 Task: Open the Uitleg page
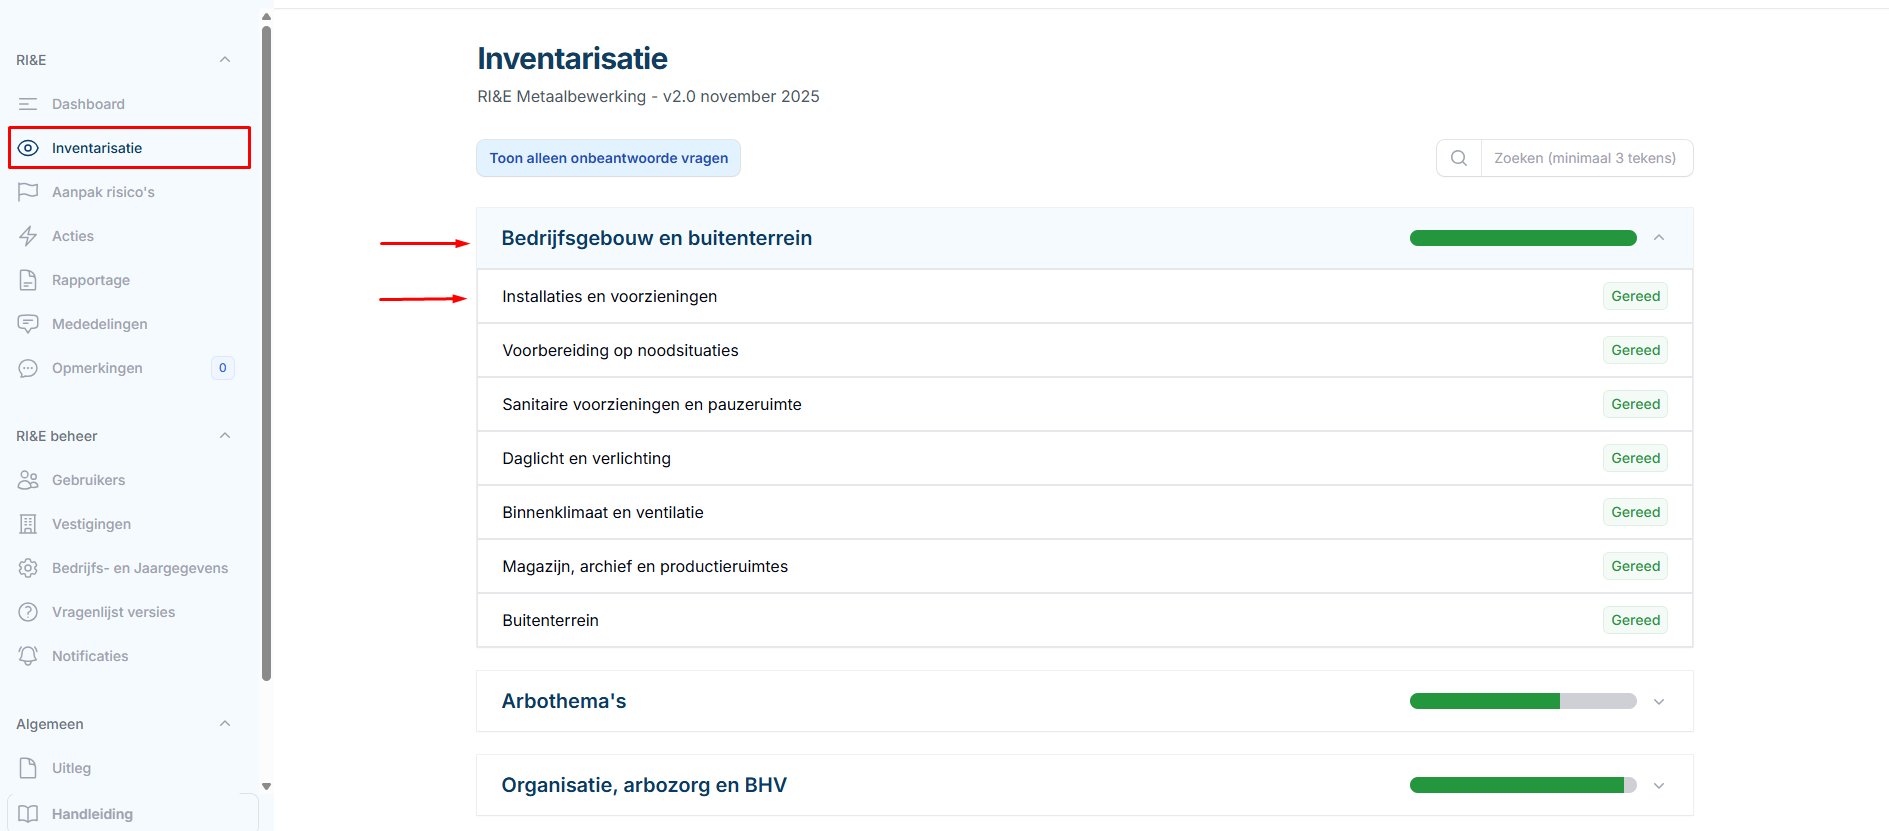[x=129, y=768]
